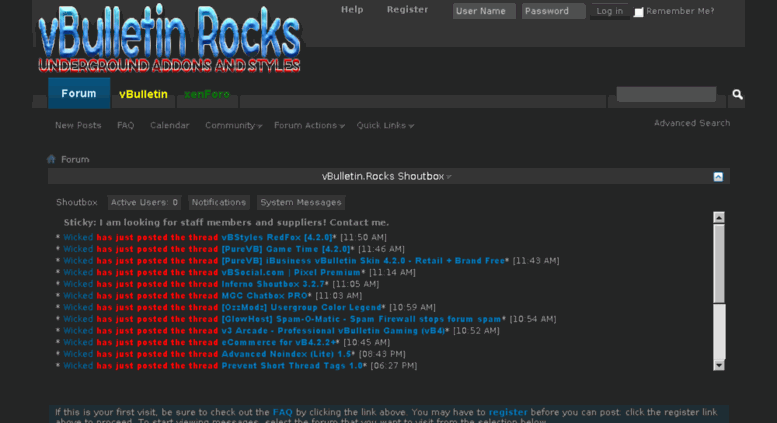Collapse the Shoutbox panel icon
Screen dimensions: 777x423
(718, 177)
